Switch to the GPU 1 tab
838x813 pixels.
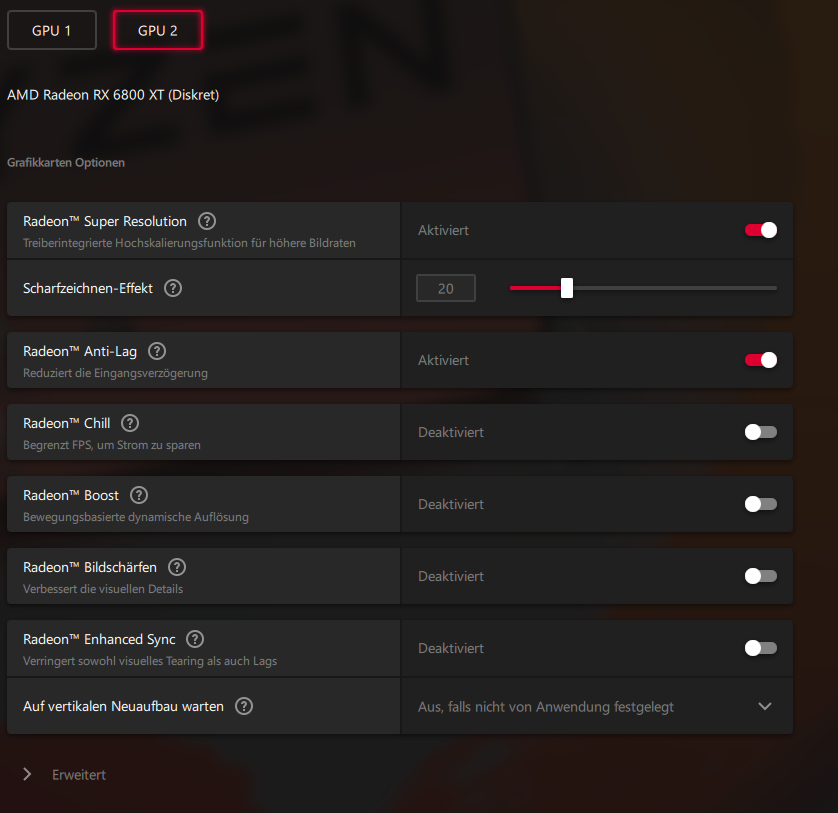[52, 30]
